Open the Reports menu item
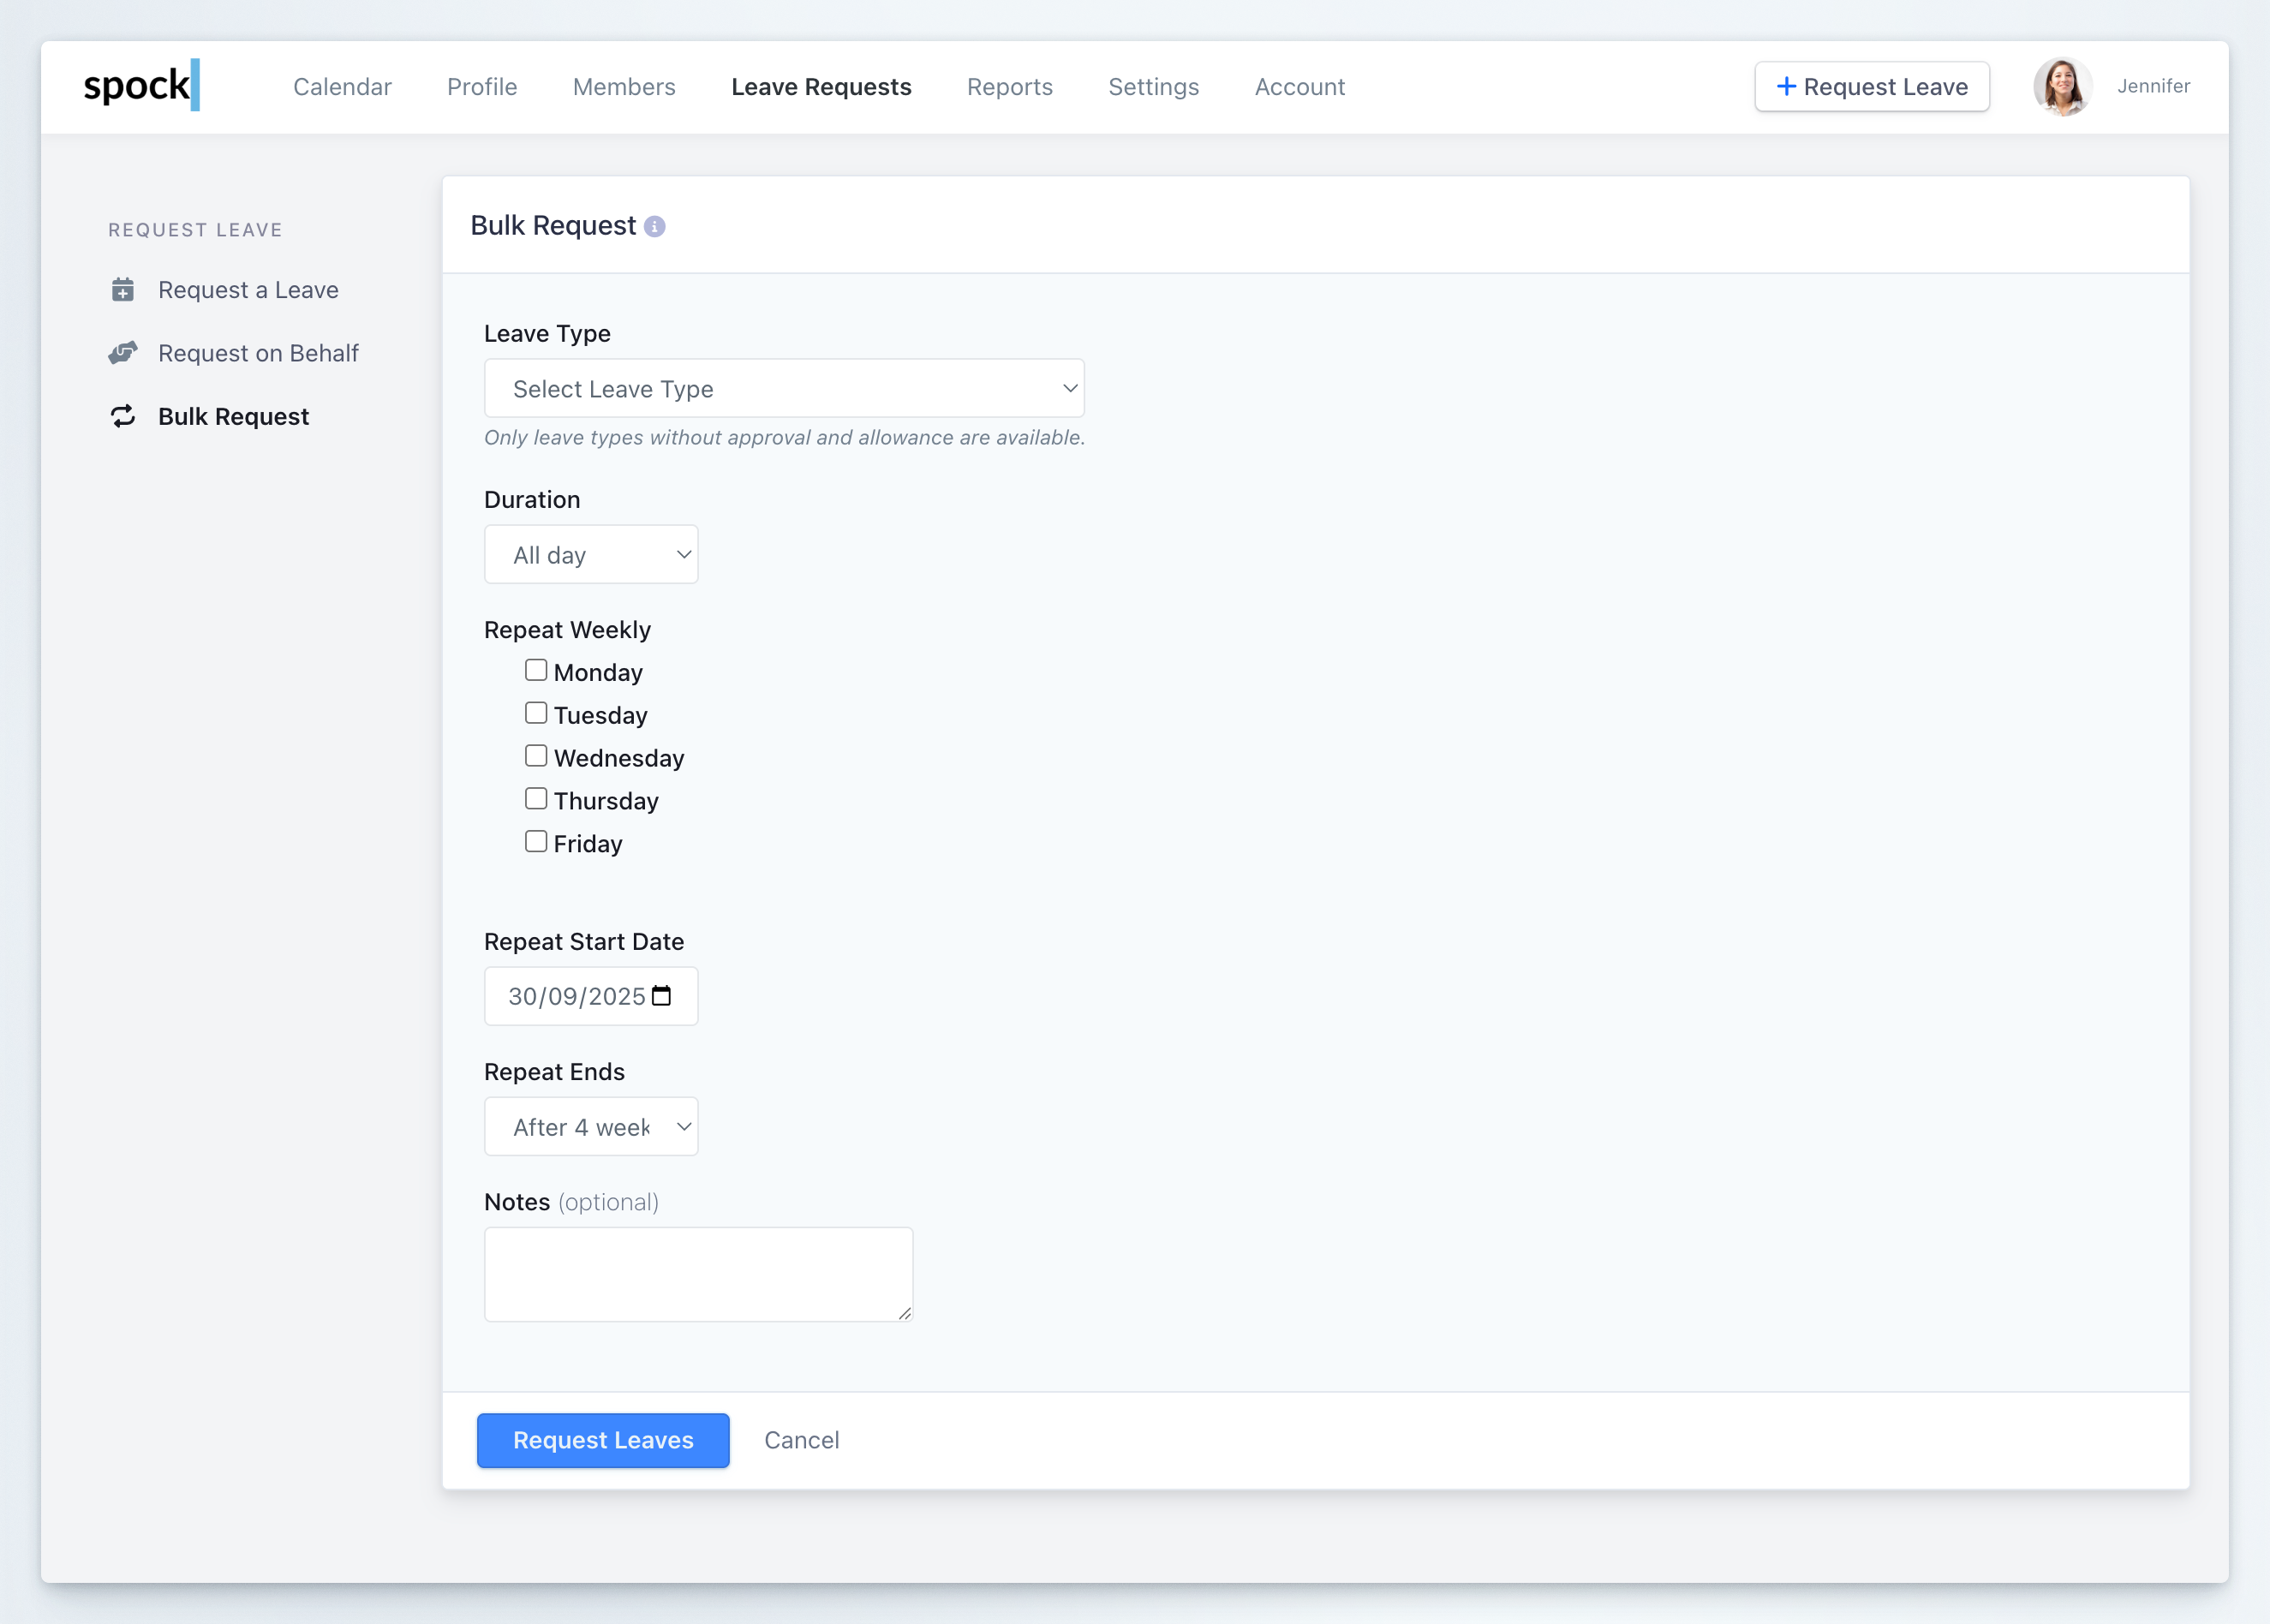This screenshot has width=2270, height=1624. (1009, 87)
